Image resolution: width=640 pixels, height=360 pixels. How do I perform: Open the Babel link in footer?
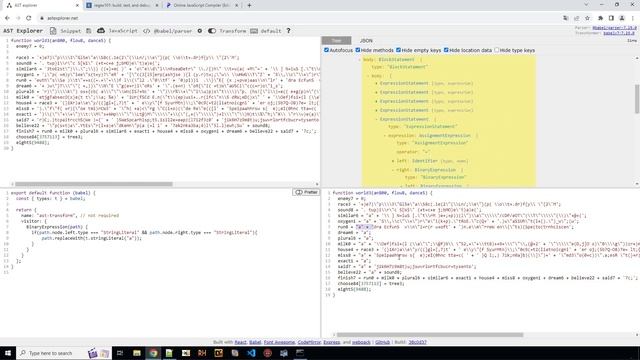(255, 342)
